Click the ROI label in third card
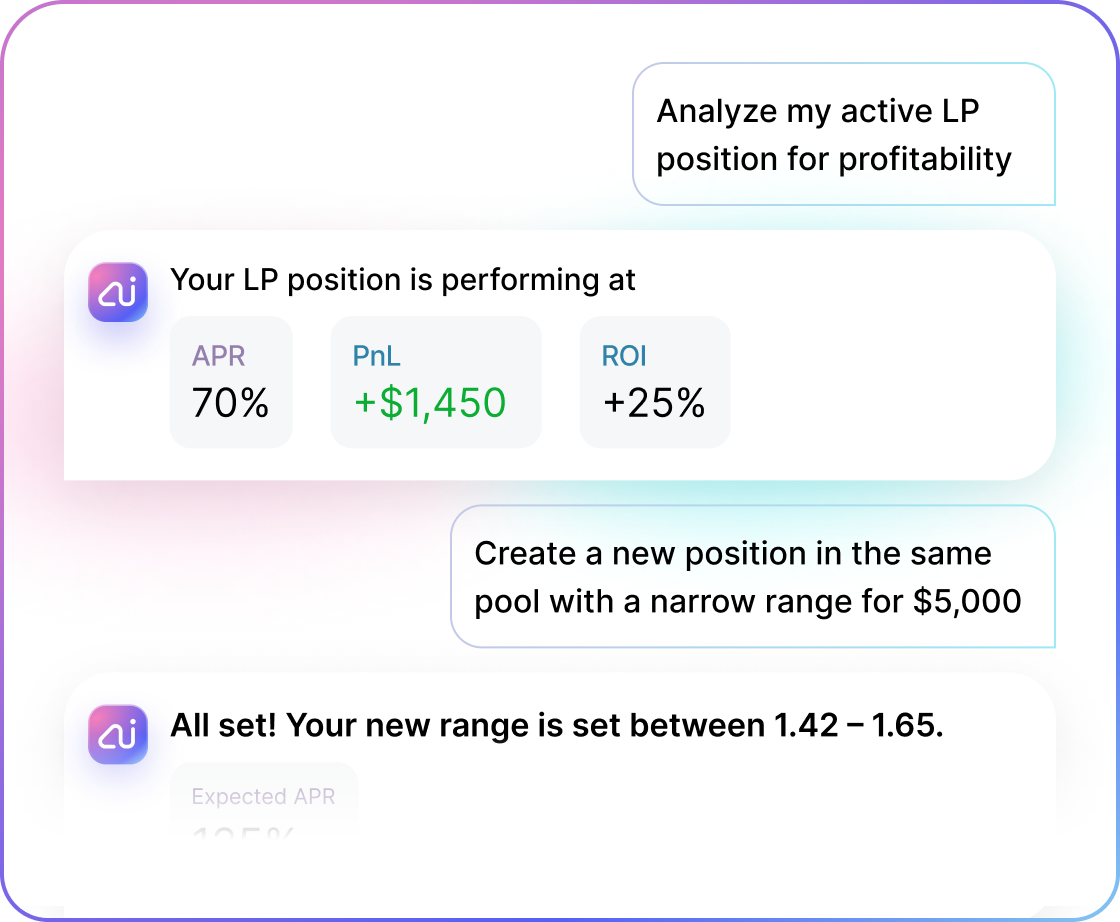This screenshot has height=922, width=1120. (x=624, y=356)
